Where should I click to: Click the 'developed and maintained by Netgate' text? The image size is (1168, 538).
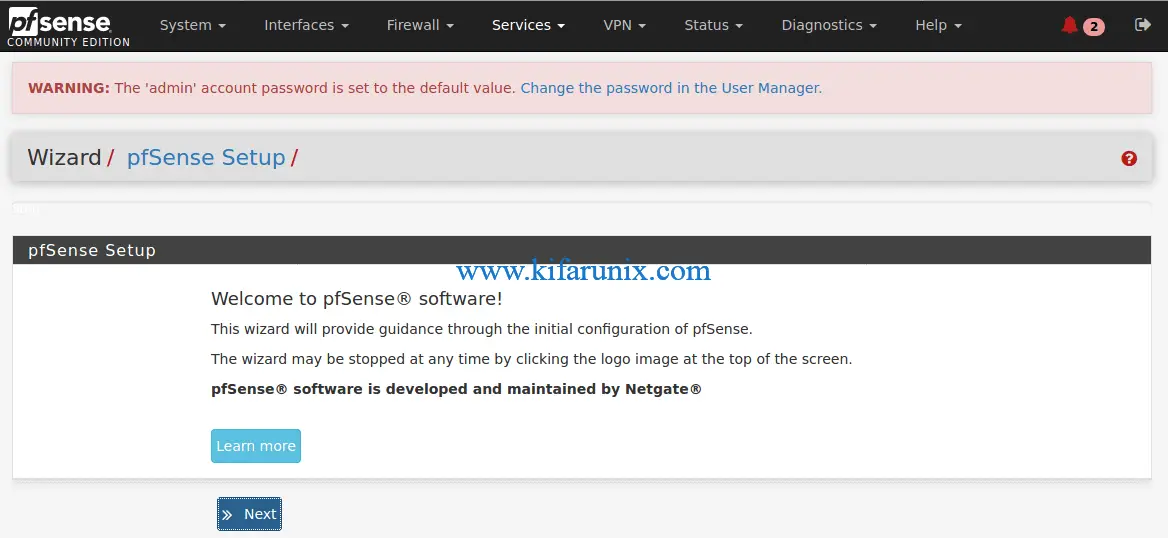click(544, 389)
